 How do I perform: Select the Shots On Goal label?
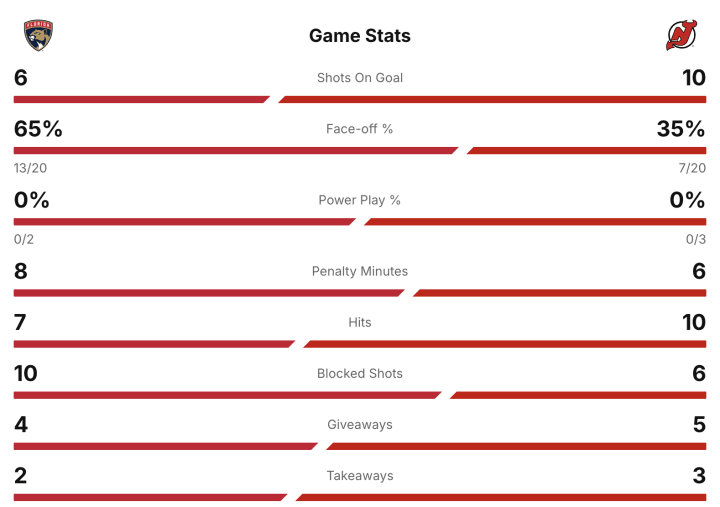coord(360,78)
